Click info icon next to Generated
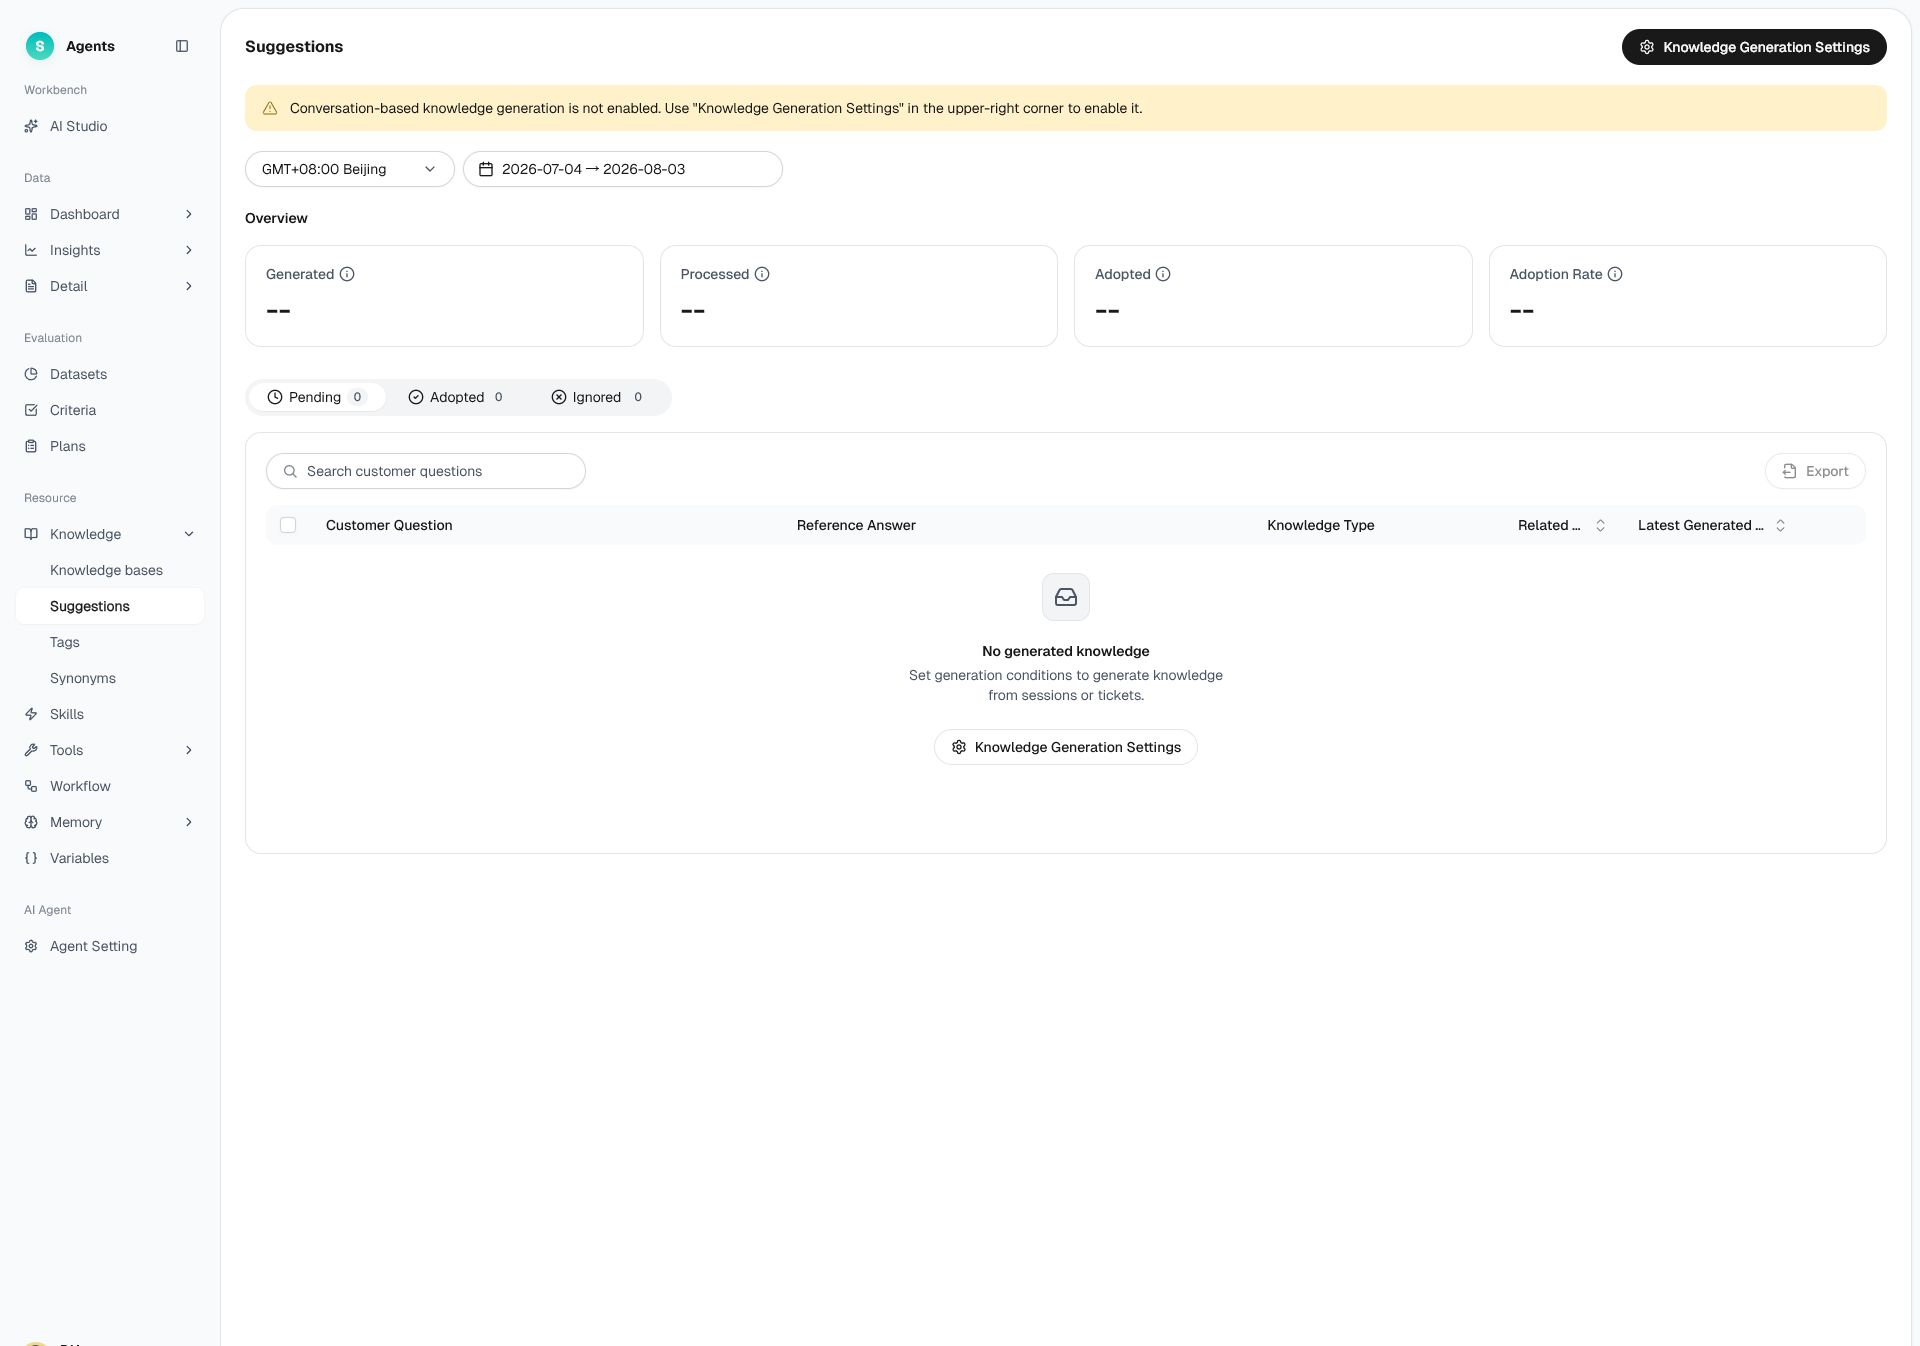The height and width of the screenshot is (1346, 1920). click(x=347, y=274)
